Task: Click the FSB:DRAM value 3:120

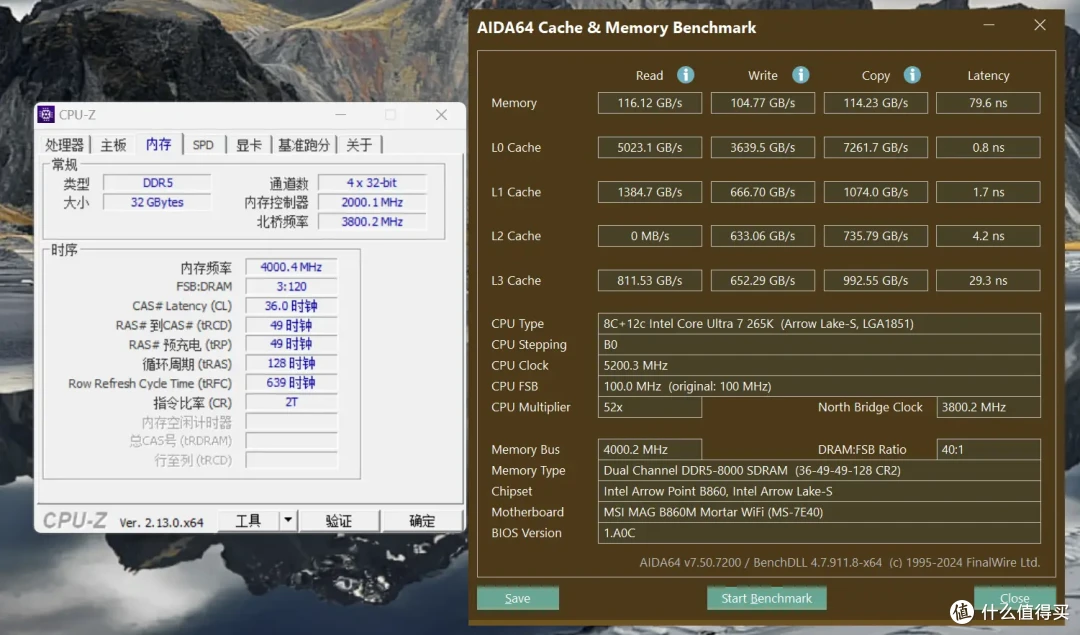Action: (x=291, y=286)
